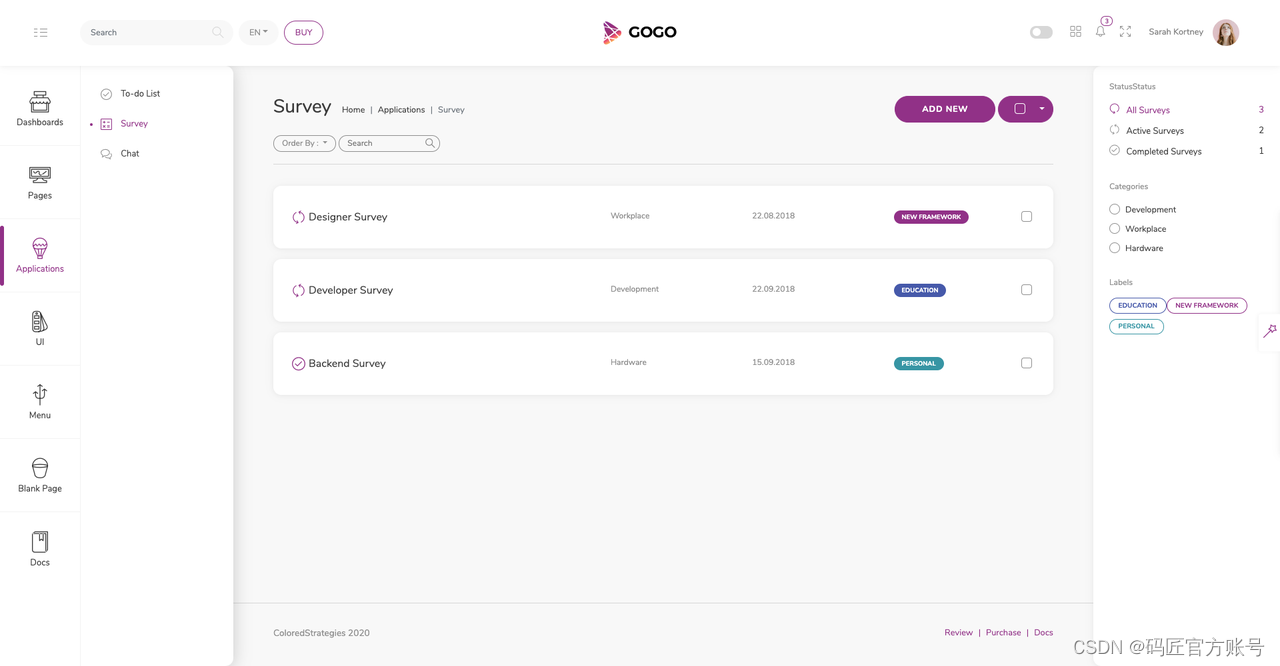Open UI section in the sidebar

coord(40,328)
